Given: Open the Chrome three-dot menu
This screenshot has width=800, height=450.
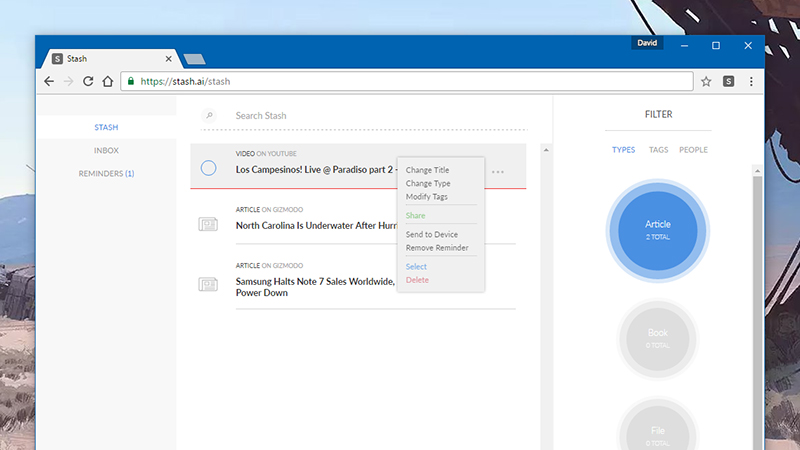Looking at the screenshot, I should click(751, 81).
